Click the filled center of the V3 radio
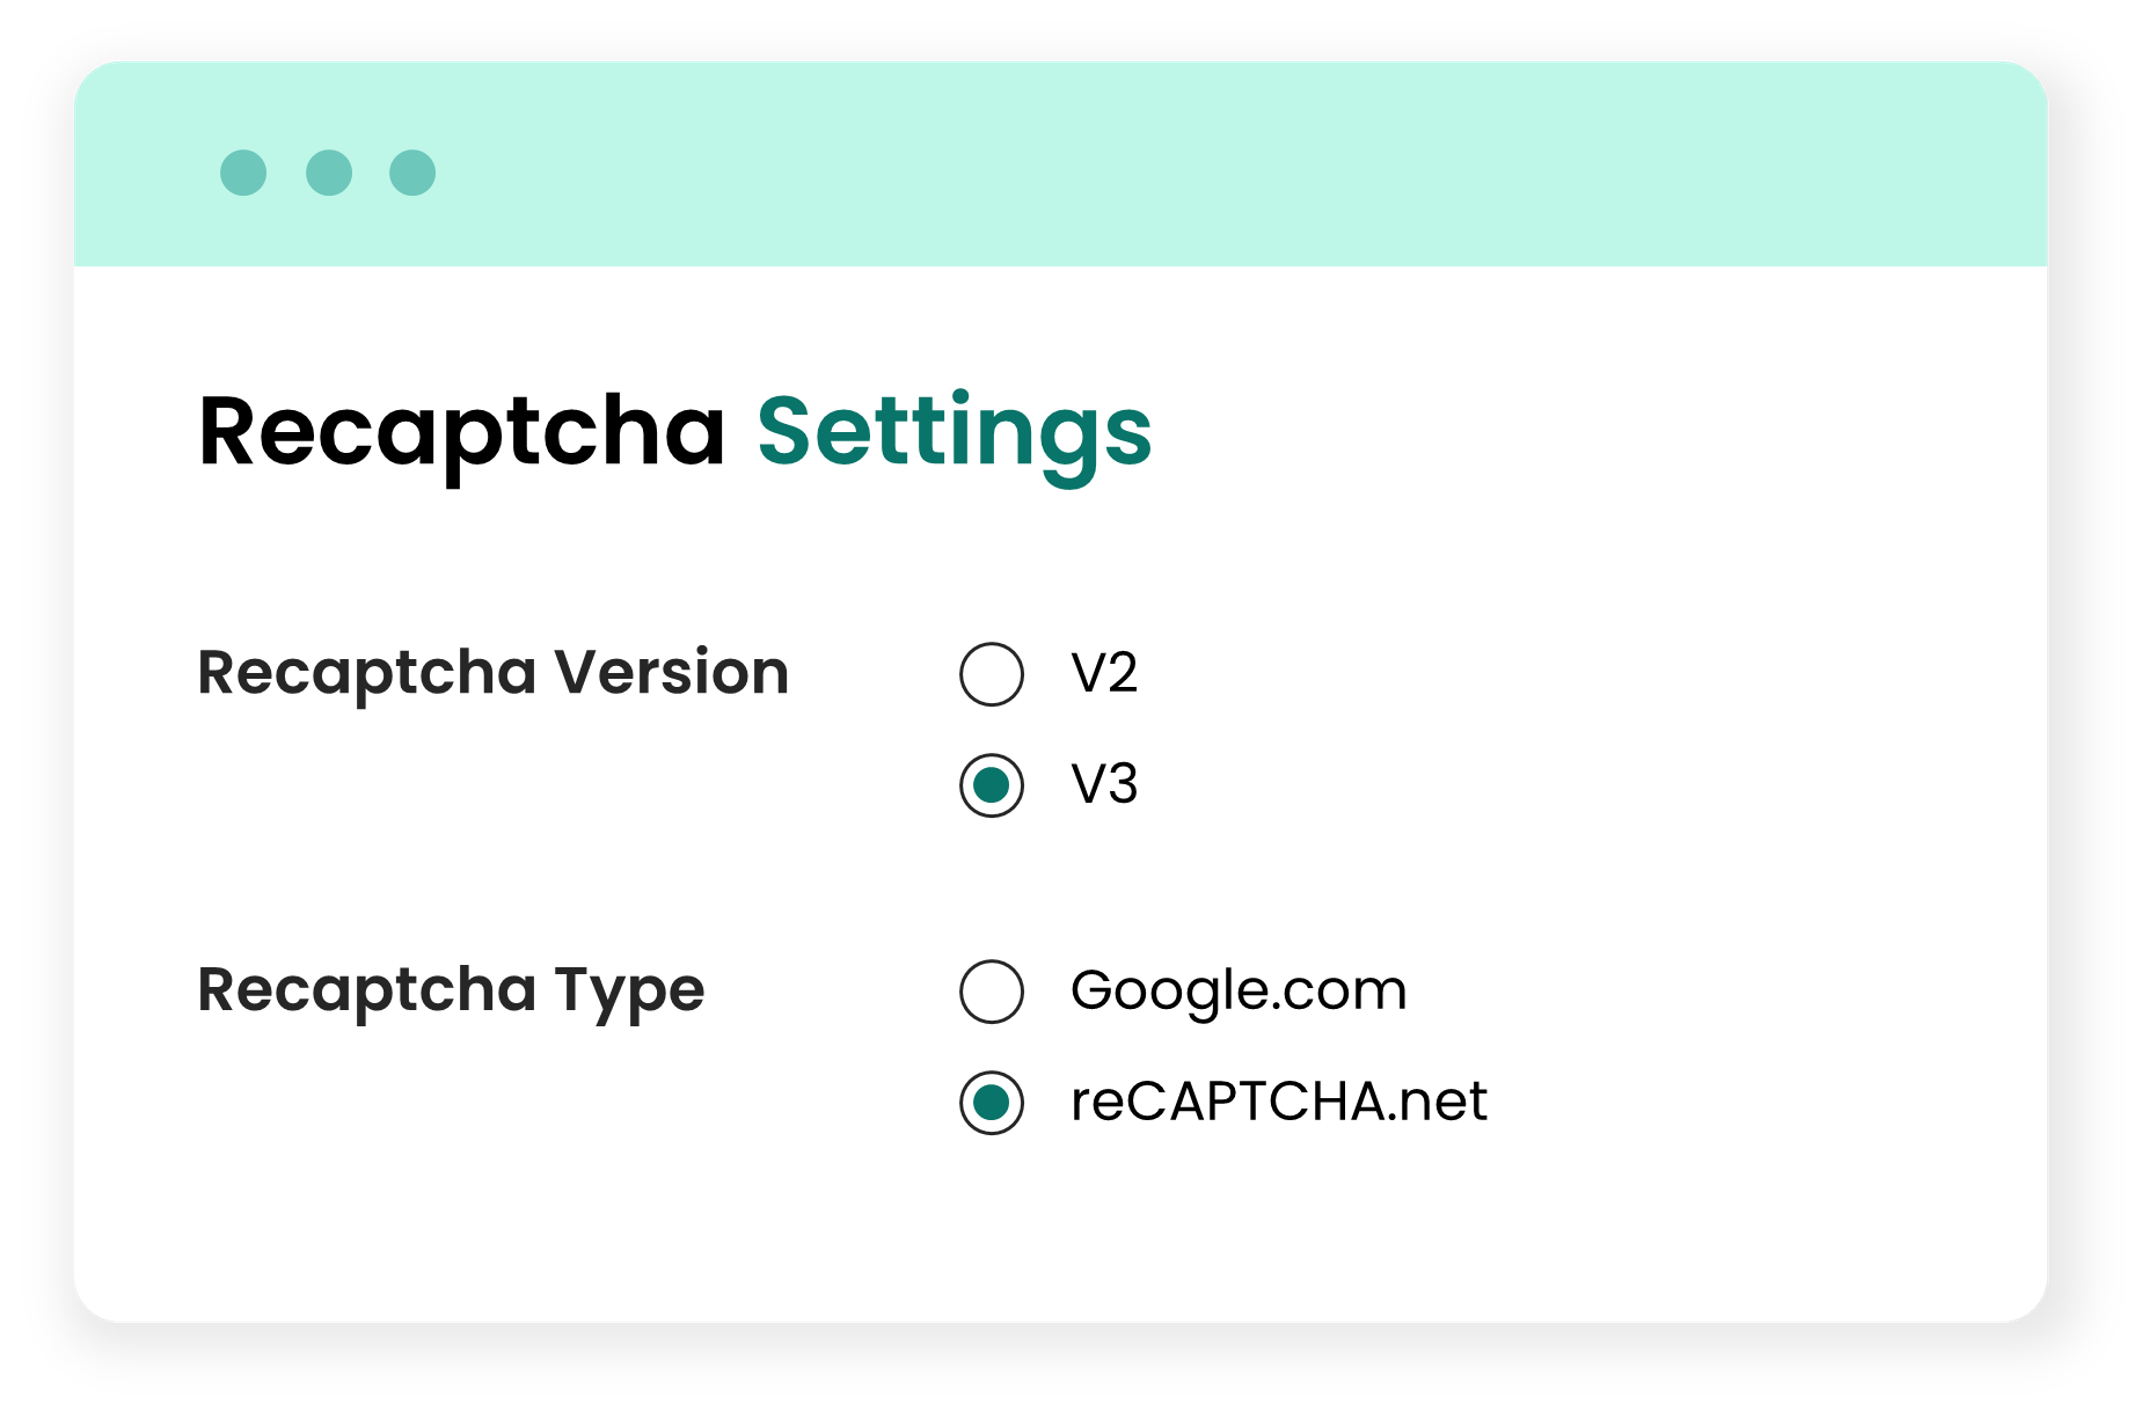The width and height of the screenshot is (2148, 1419). 991,785
